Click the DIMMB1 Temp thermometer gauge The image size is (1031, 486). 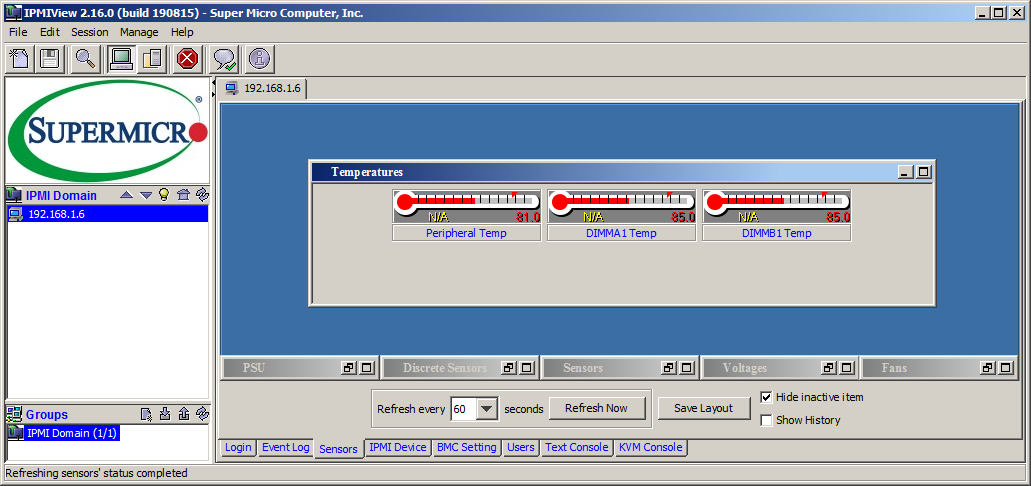pos(777,207)
